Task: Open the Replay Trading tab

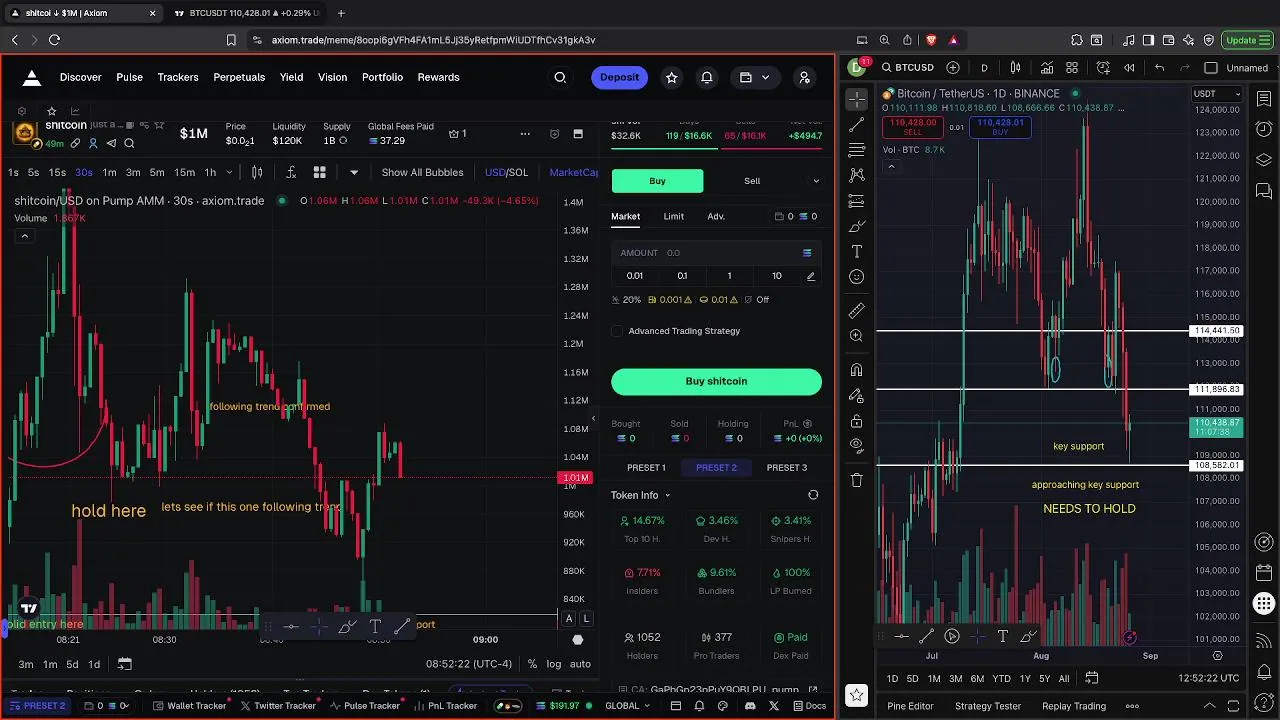Action: (1074, 706)
